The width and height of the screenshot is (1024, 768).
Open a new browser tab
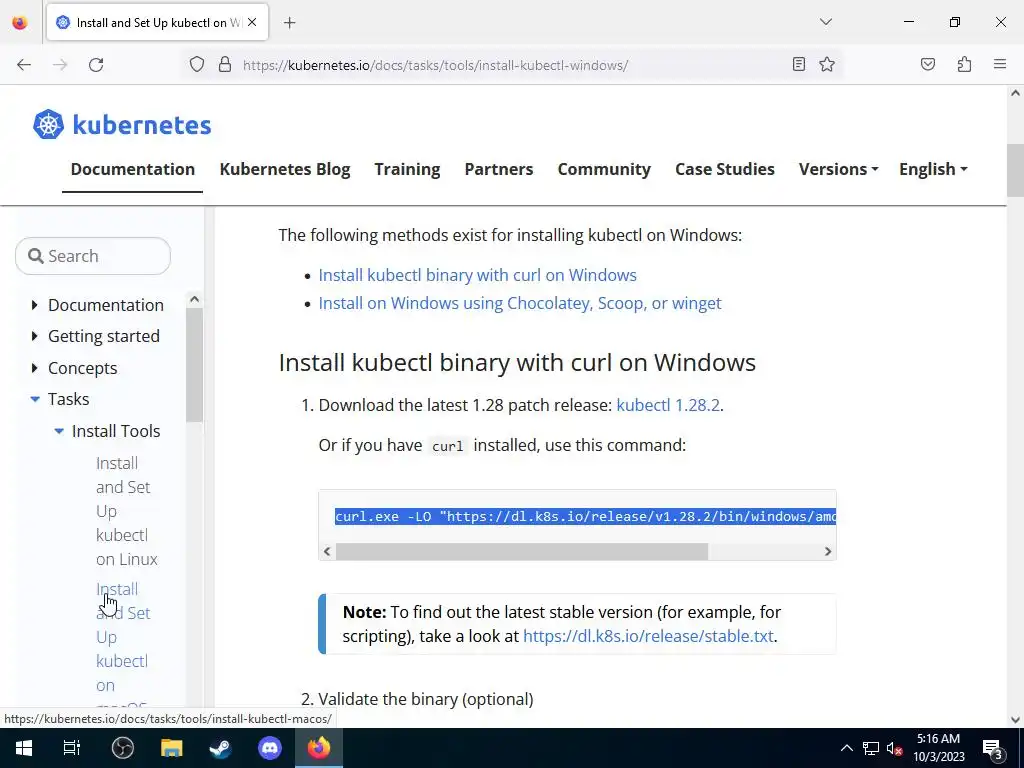[289, 23]
